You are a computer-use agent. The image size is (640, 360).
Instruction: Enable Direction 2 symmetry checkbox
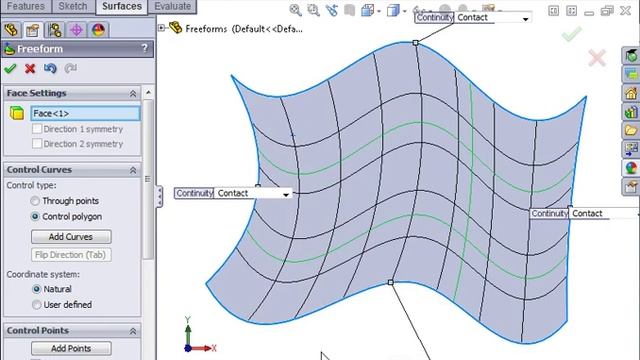pyautogui.click(x=37, y=144)
